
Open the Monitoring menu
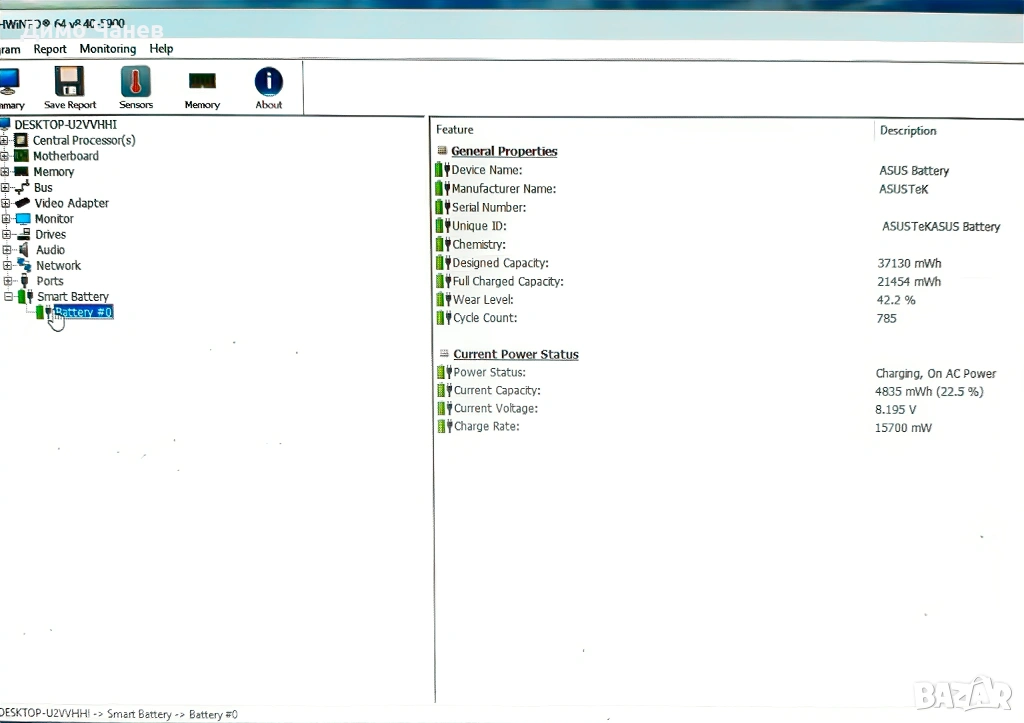107,49
